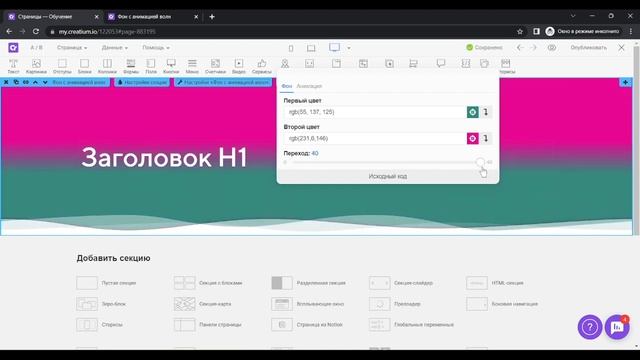Add Разделенная секция
This screenshot has height=360, width=640.
pyautogui.click(x=309, y=283)
